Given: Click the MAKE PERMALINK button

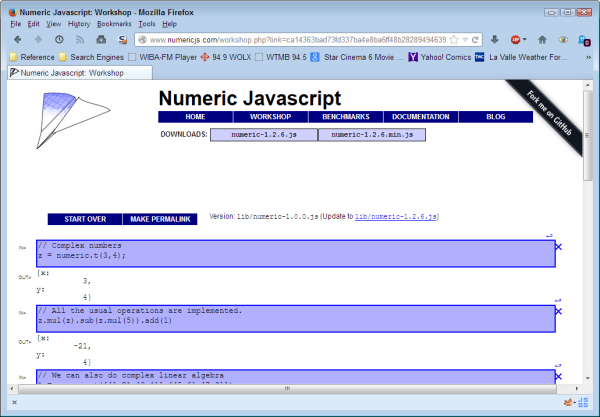Looking at the screenshot, I should 160,219.
